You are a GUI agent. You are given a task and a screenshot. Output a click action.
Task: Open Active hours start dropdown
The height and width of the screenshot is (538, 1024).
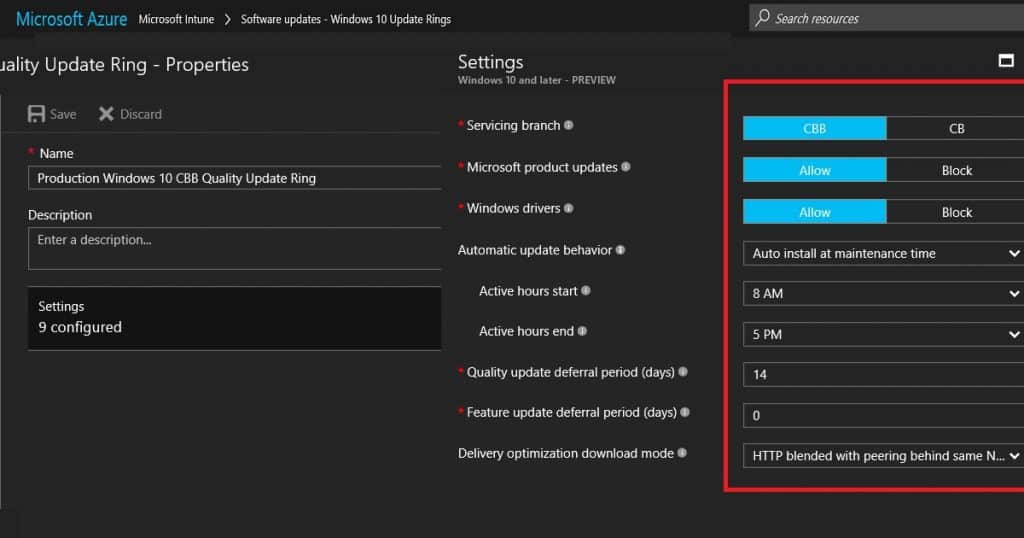click(883, 294)
